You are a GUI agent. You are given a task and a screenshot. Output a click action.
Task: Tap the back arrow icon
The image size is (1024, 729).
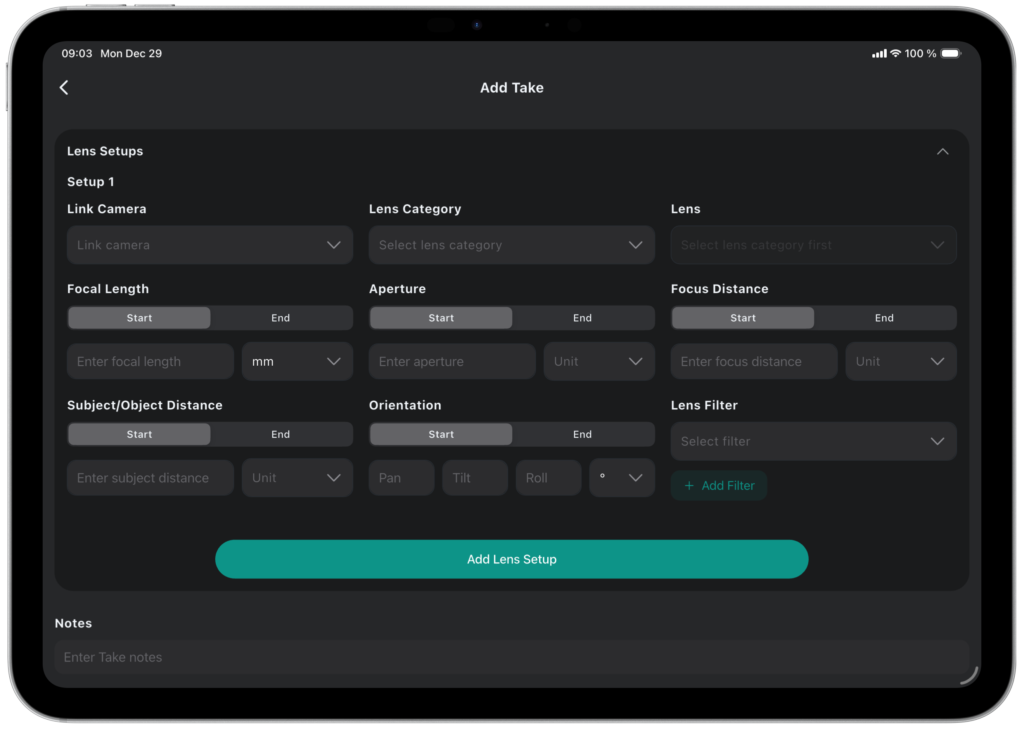click(x=64, y=88)
